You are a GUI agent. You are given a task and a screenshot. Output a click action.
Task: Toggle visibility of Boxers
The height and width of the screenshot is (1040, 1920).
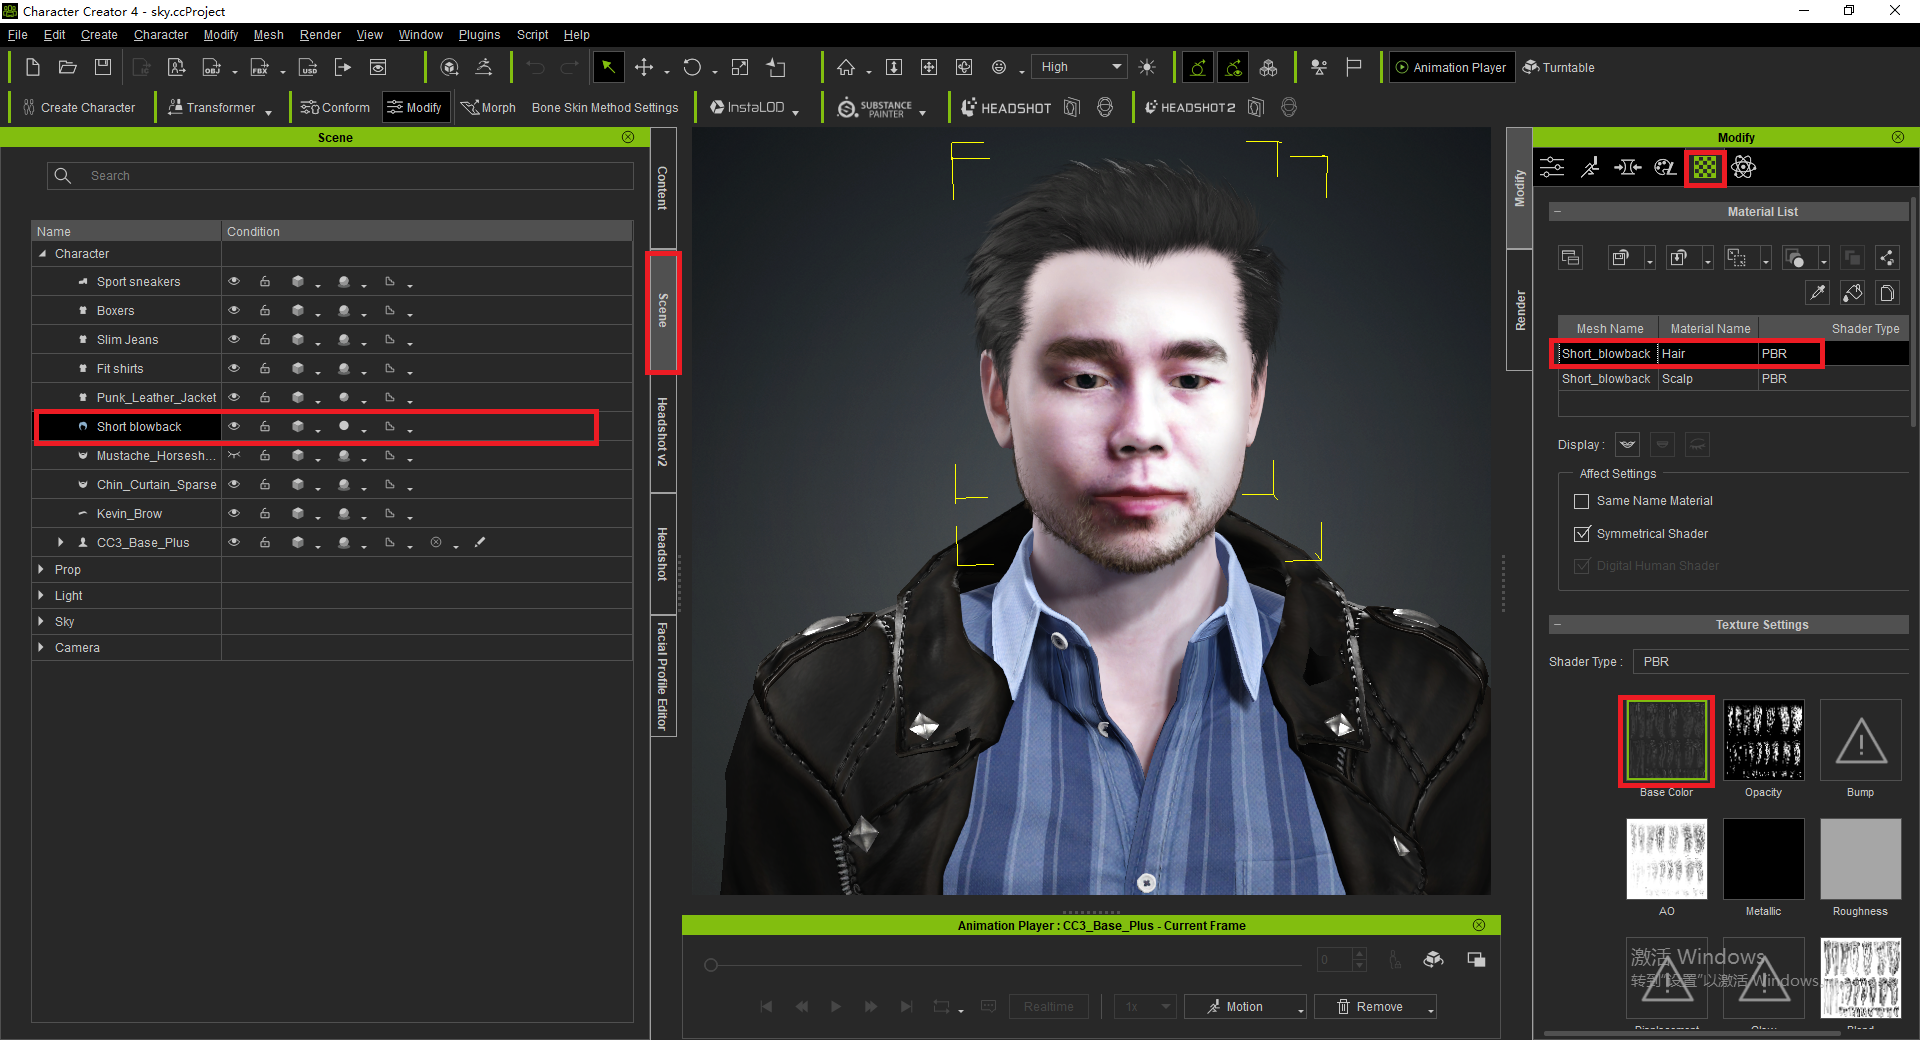234,311
